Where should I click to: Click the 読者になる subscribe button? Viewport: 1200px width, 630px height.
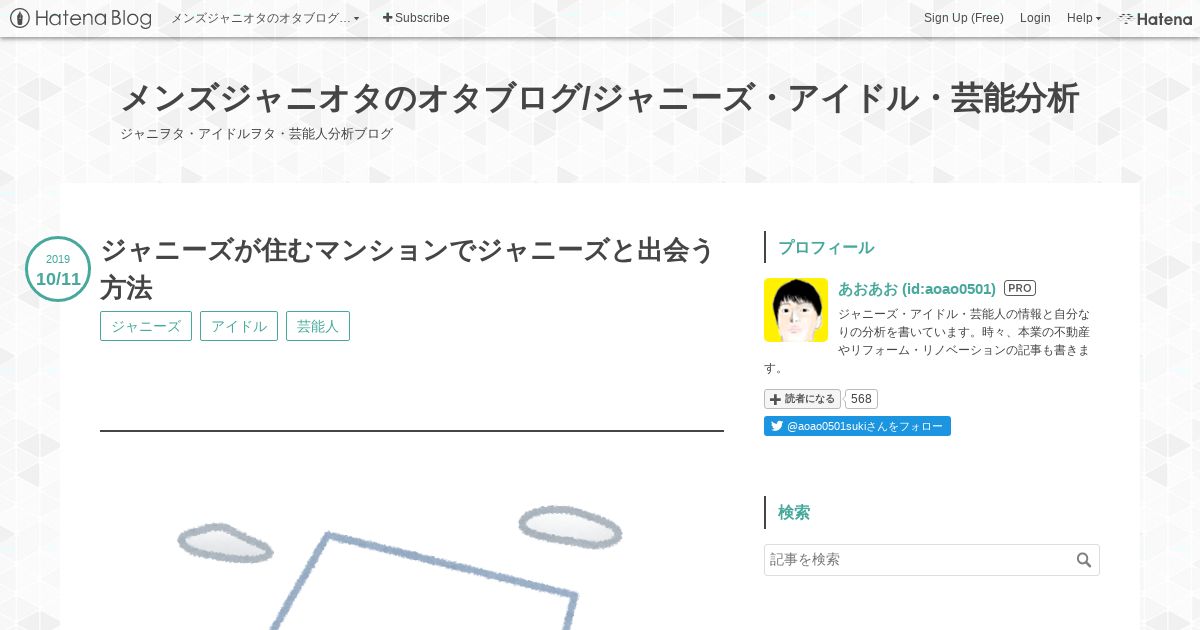point(803,399)
